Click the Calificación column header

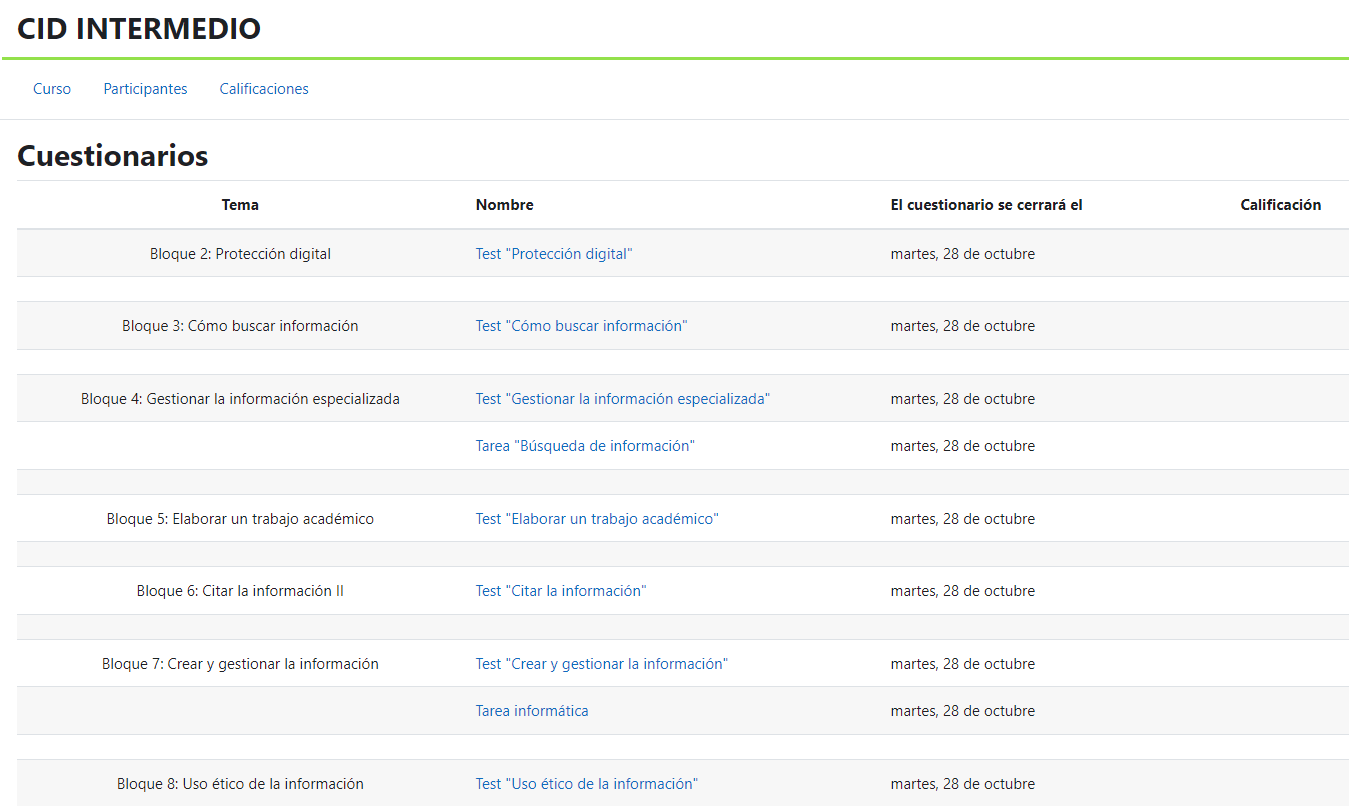(1281, 205)
